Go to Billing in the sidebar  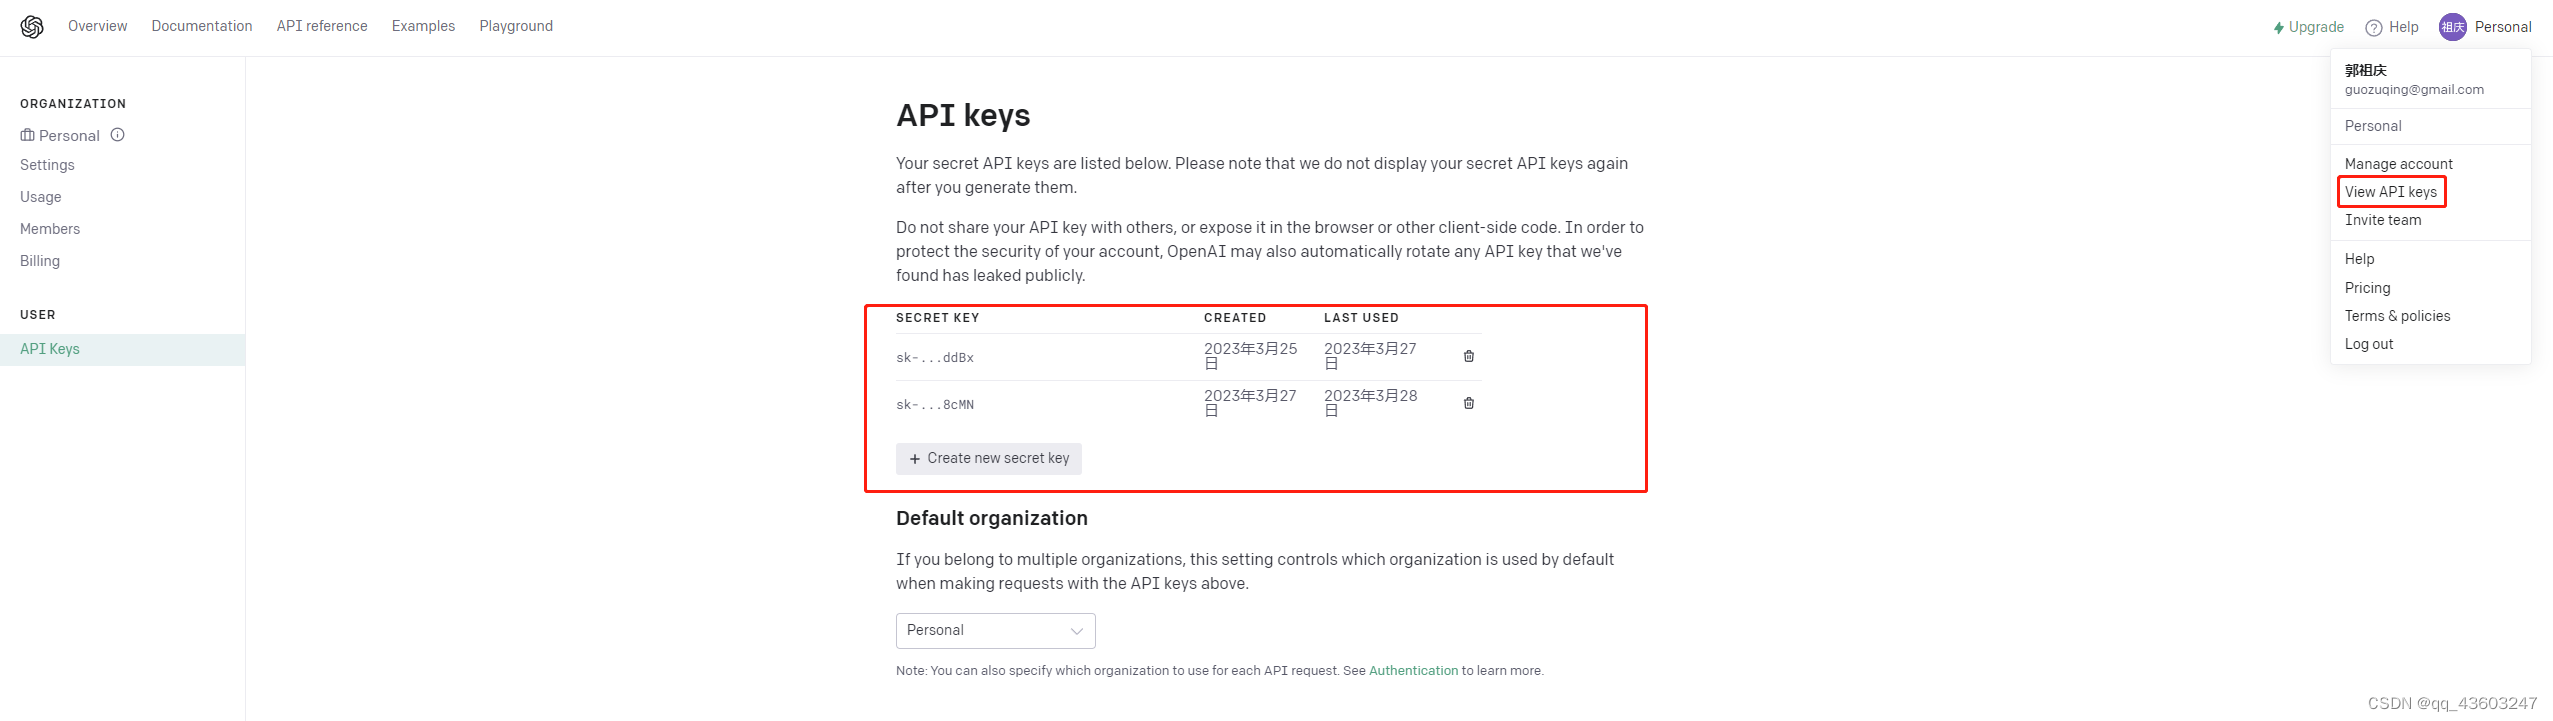tap(40, 261)
